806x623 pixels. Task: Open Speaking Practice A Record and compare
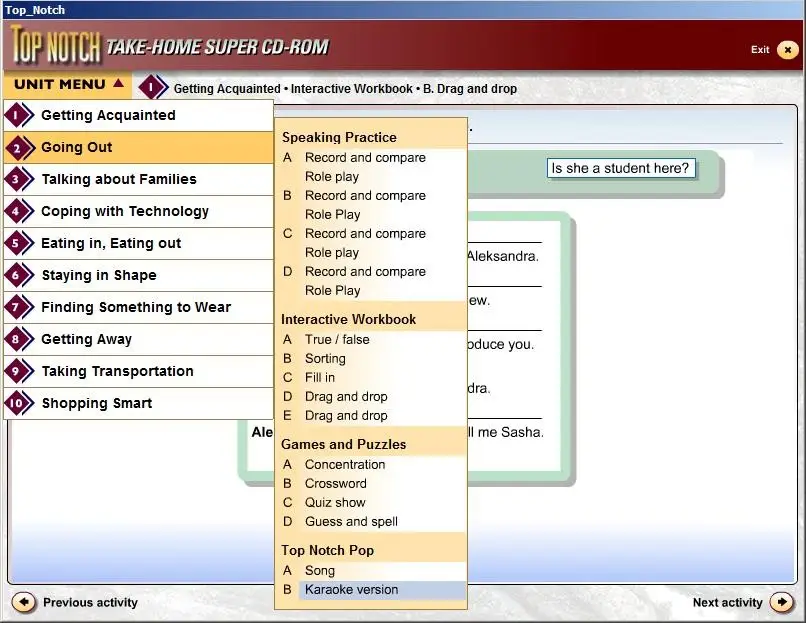coord(365,157)
